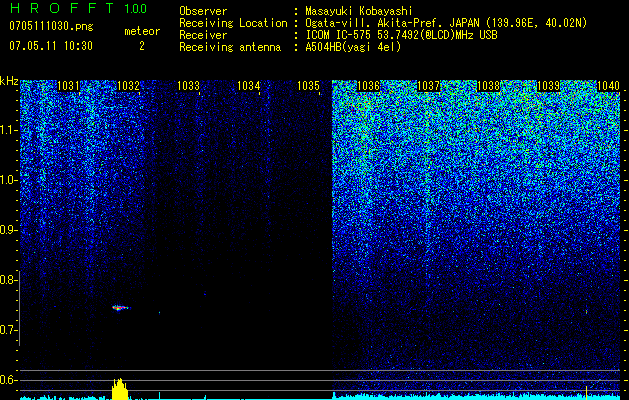This screenshot has width=629, height=400.
Task: Click the 0.6 kHz frequency axis label
Action: pyautogui.click(x=8, y=380)
